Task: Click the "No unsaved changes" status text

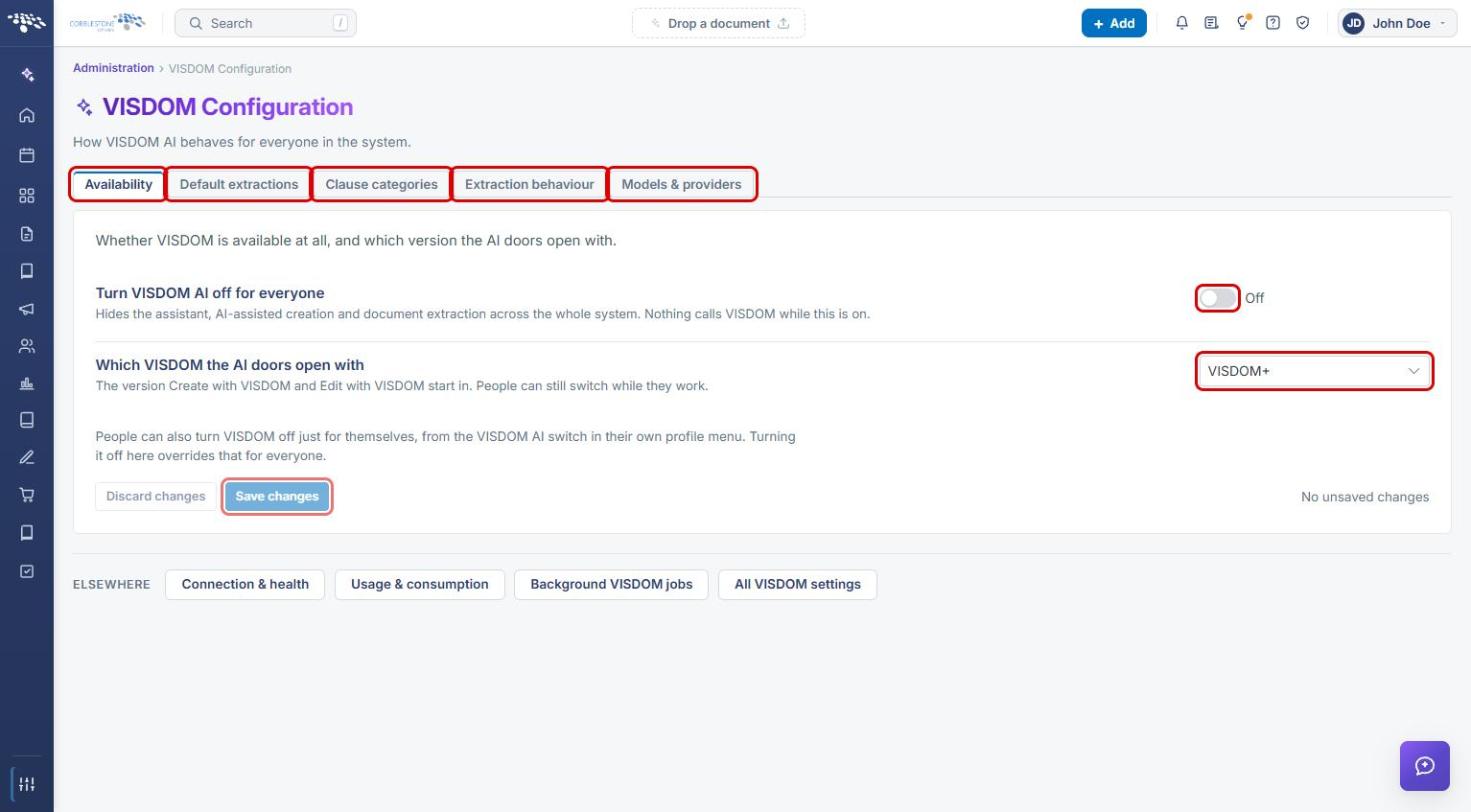Action: point(1365,497)
